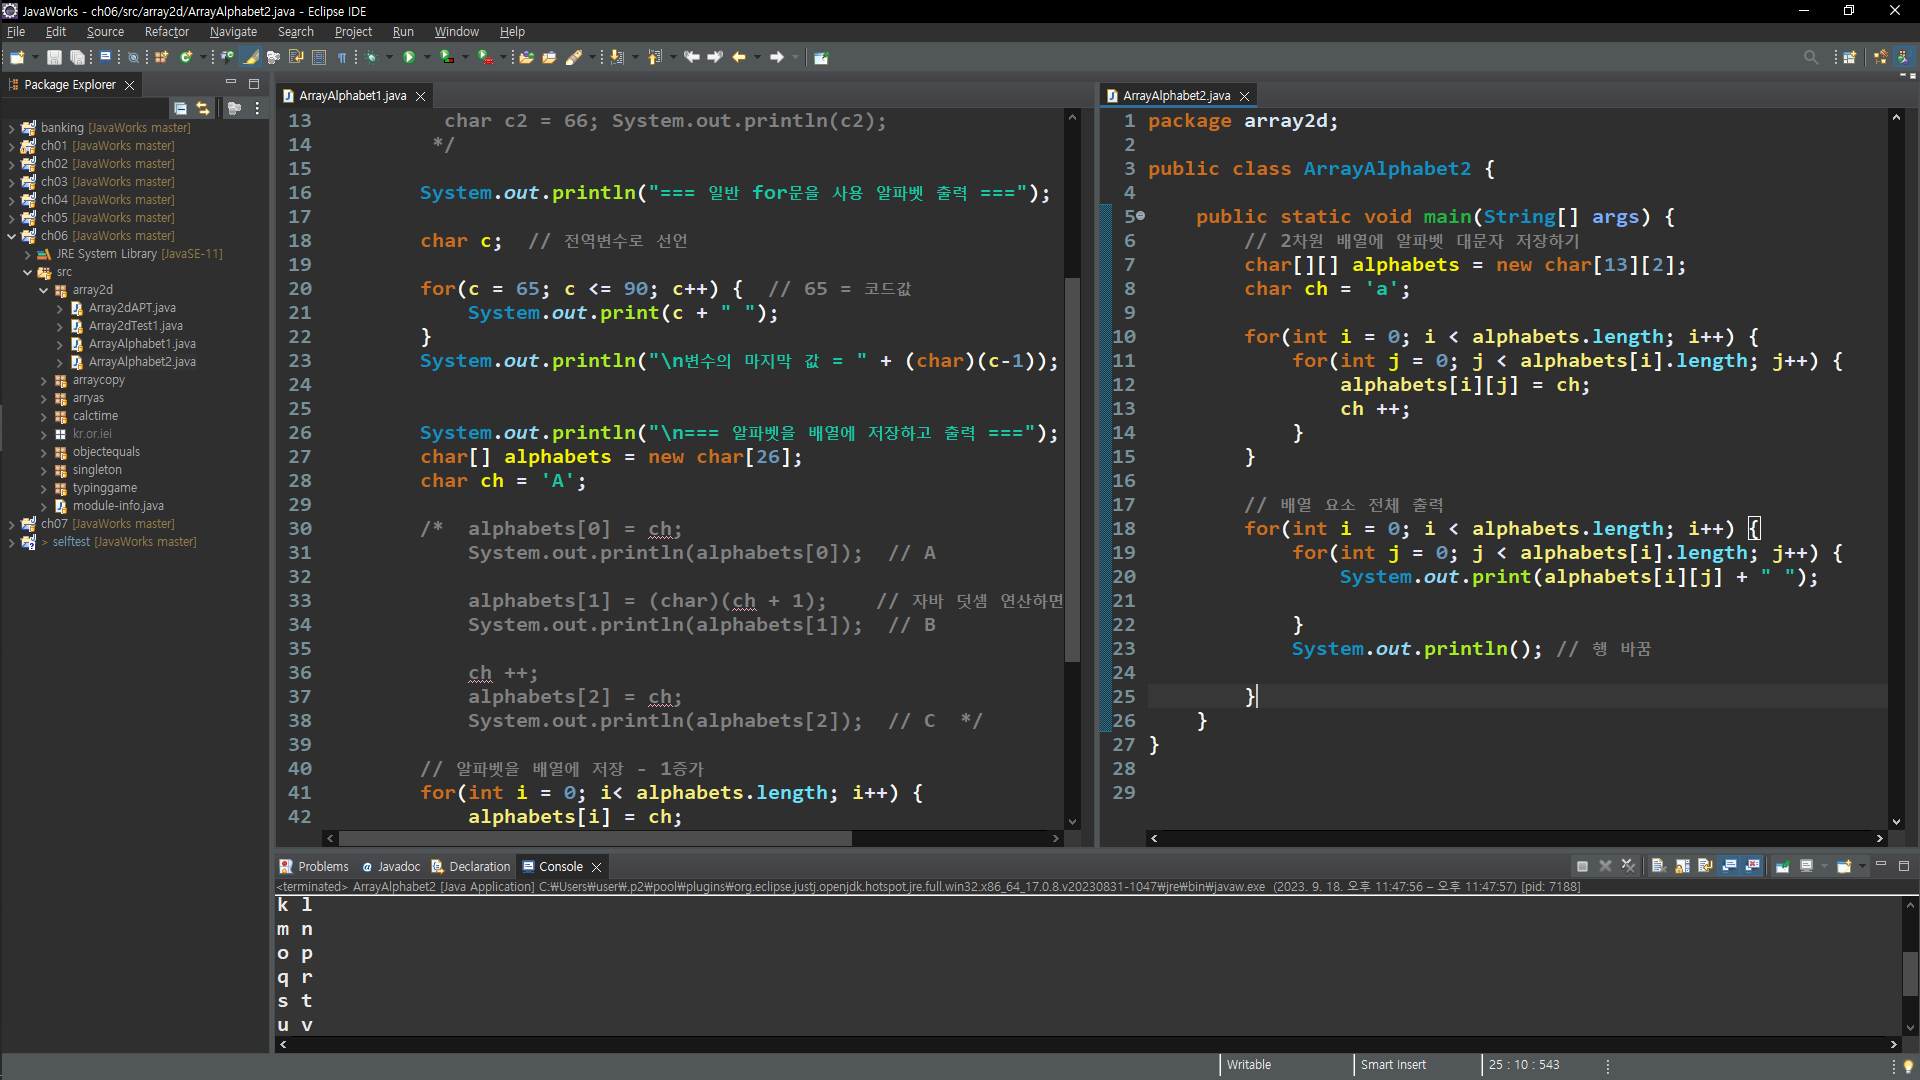The width and height of the screenshot is (1920, 1080).
Task: Click the left editor horizontal scrollbar thumb
Action: (595, 838)
